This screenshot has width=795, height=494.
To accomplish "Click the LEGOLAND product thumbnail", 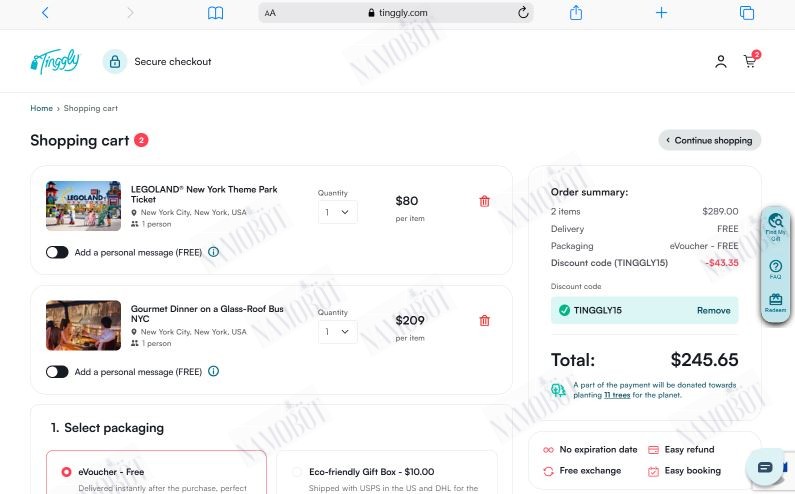I will pyautogui.click(x=83, y=206).
